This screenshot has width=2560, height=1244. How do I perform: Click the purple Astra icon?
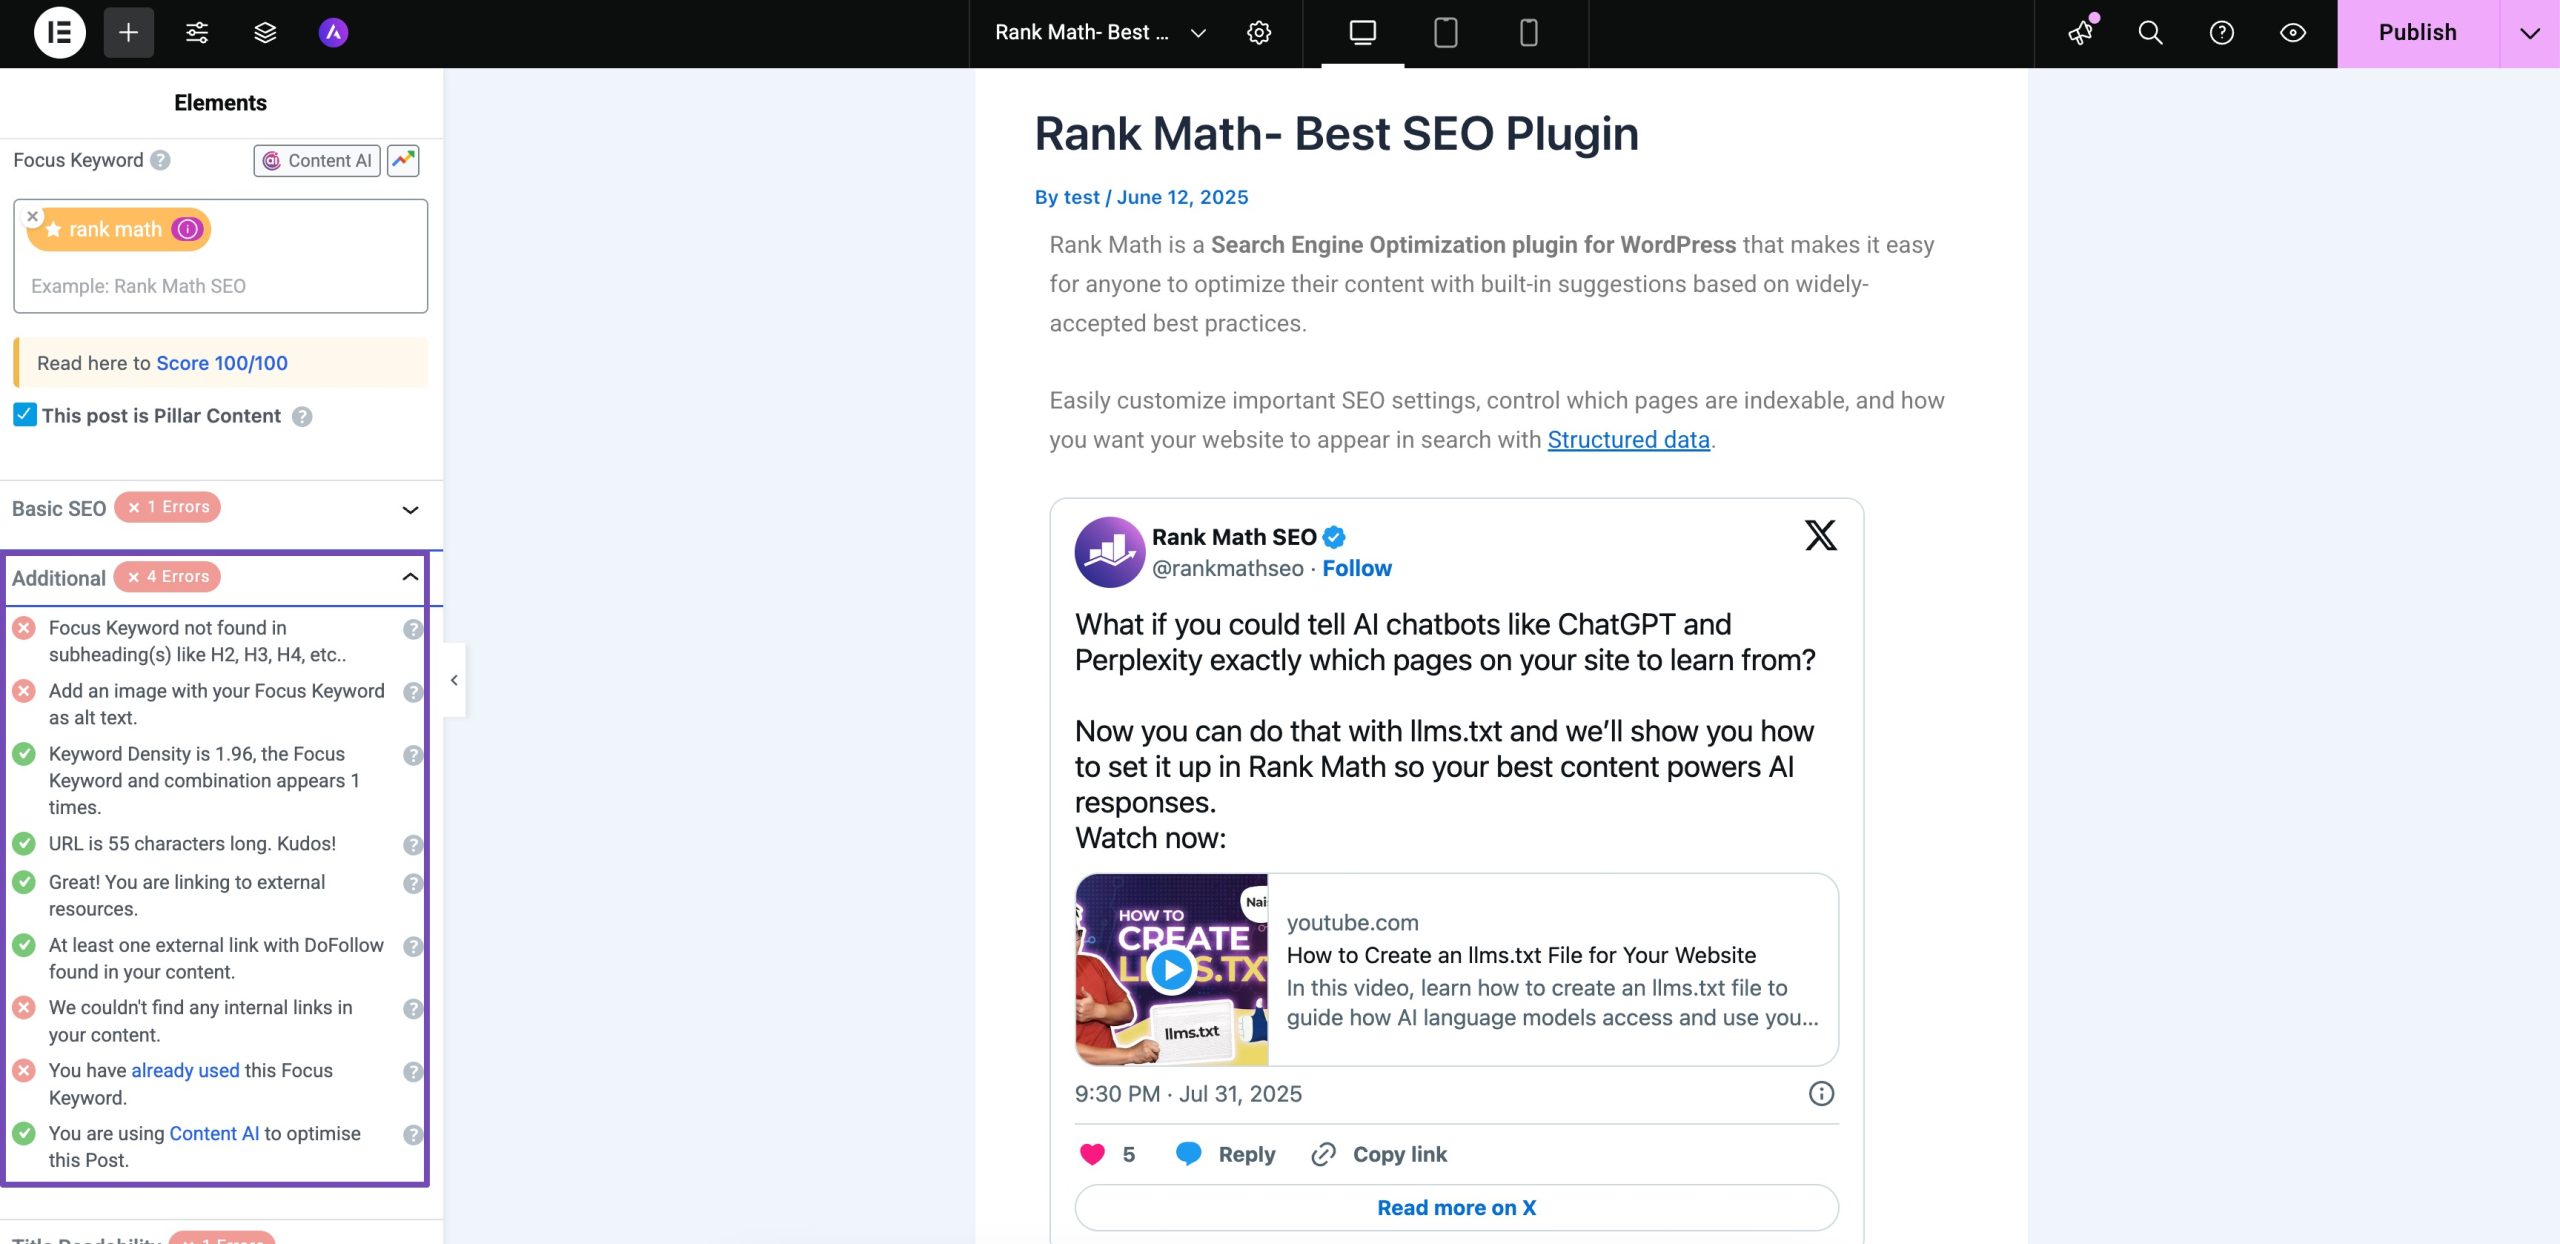tap(333, 33)
